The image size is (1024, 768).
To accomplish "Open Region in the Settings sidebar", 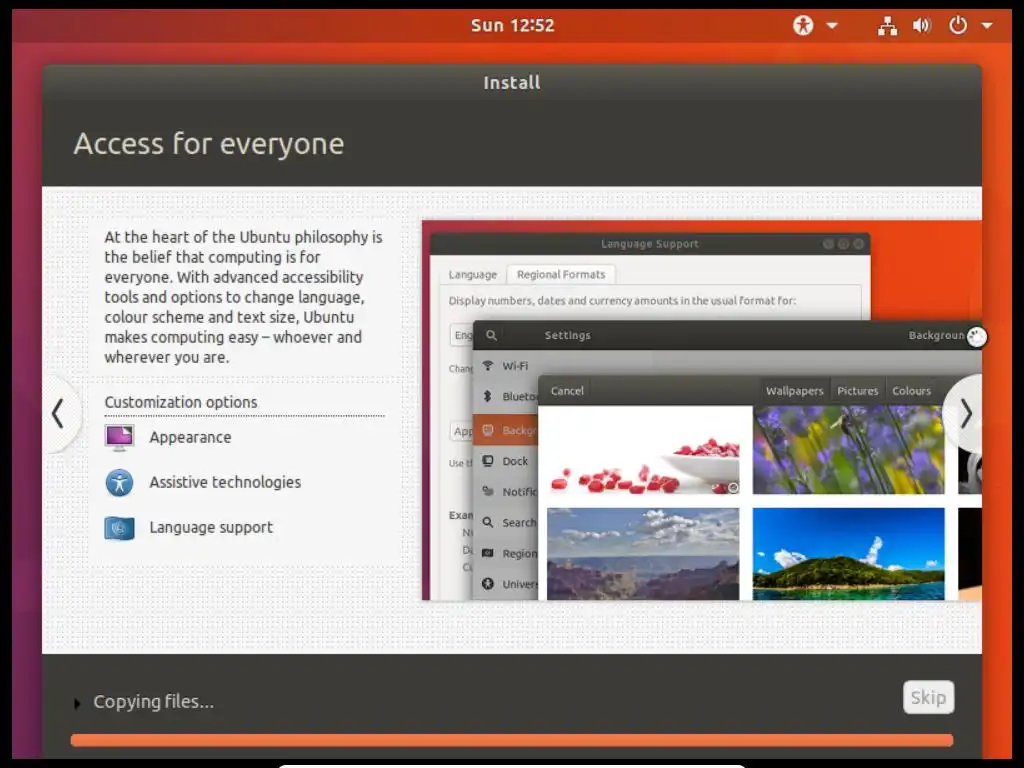I will [x=505, y=553].
